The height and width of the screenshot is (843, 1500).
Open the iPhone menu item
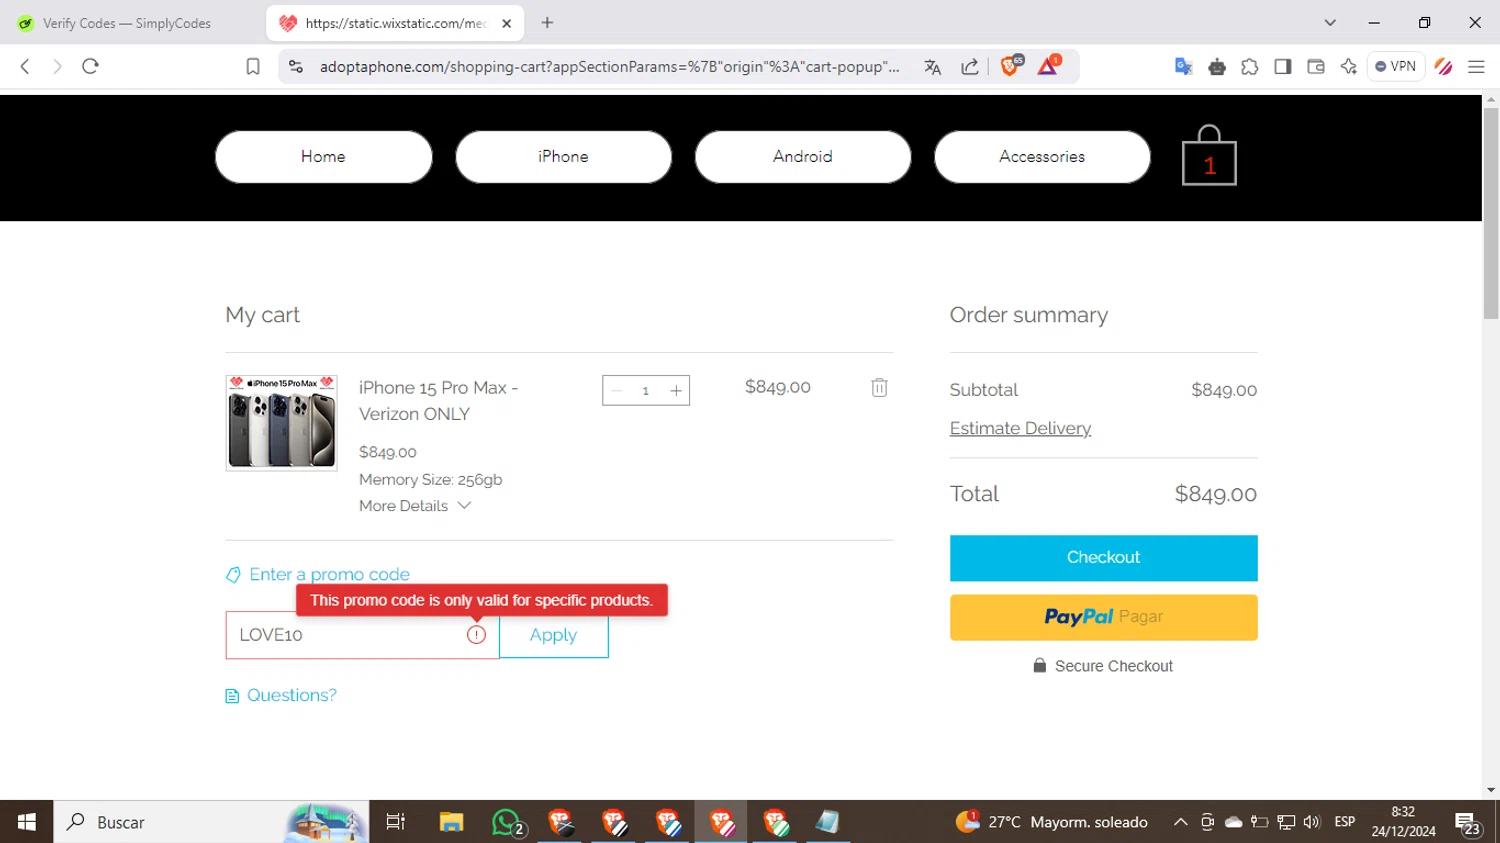pos(563,156)
